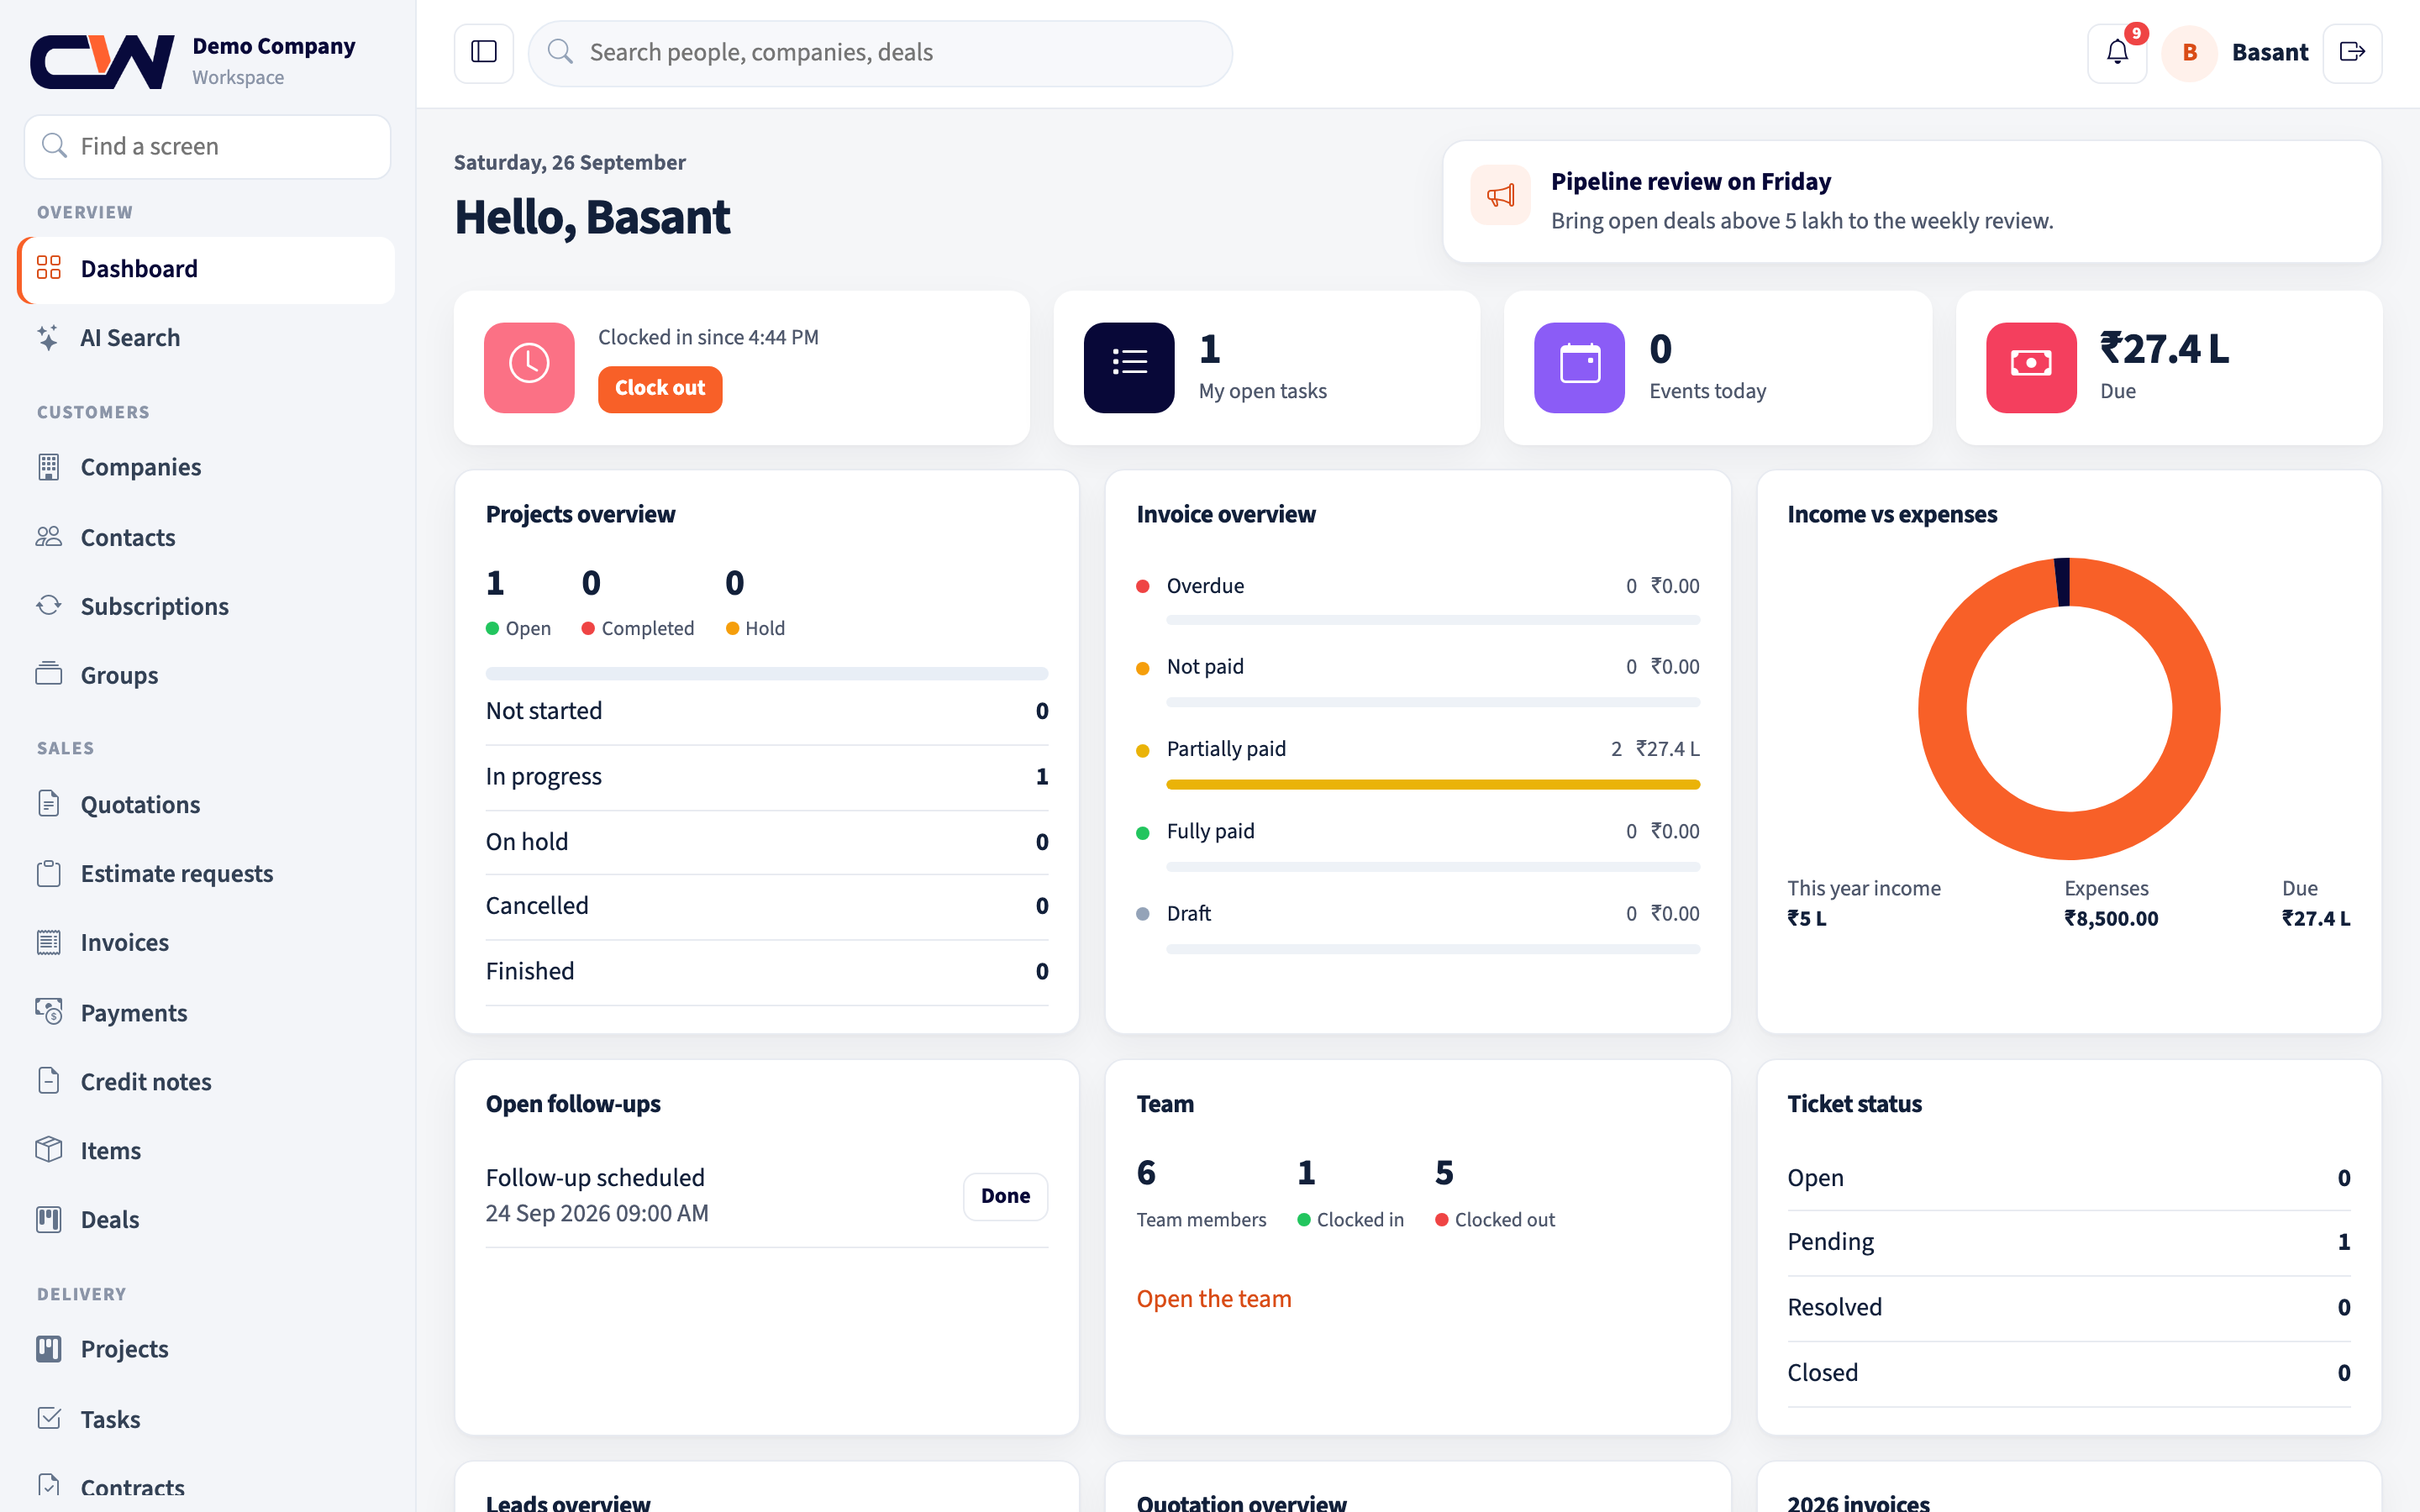The image size is (2420, 1512).
Task: Click the logout icon beside Basant
Action: click(2352, 52)
